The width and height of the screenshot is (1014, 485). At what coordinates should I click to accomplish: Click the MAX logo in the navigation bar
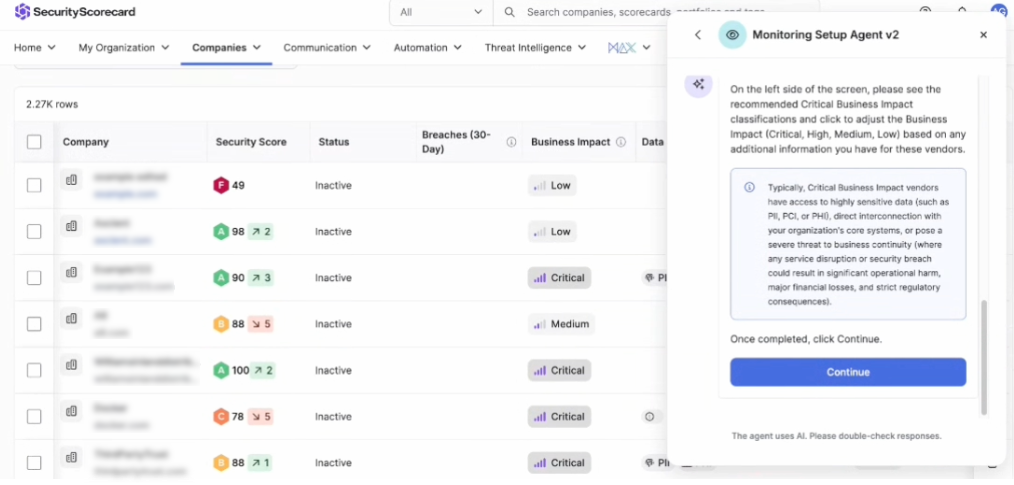(x=621, y=48)
